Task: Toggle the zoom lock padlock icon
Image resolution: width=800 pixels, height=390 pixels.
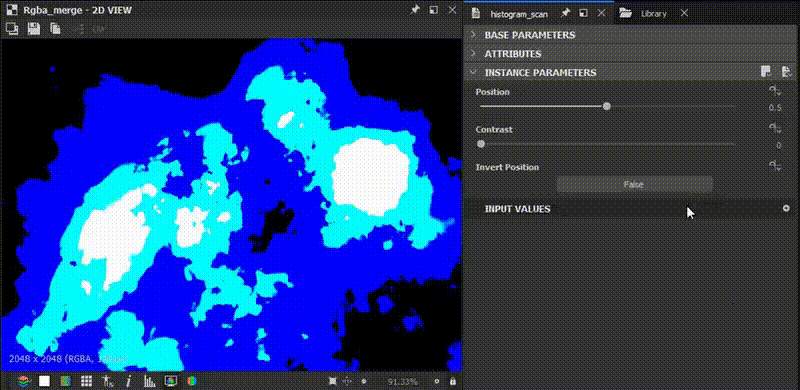Action: [x=453, y=381]
